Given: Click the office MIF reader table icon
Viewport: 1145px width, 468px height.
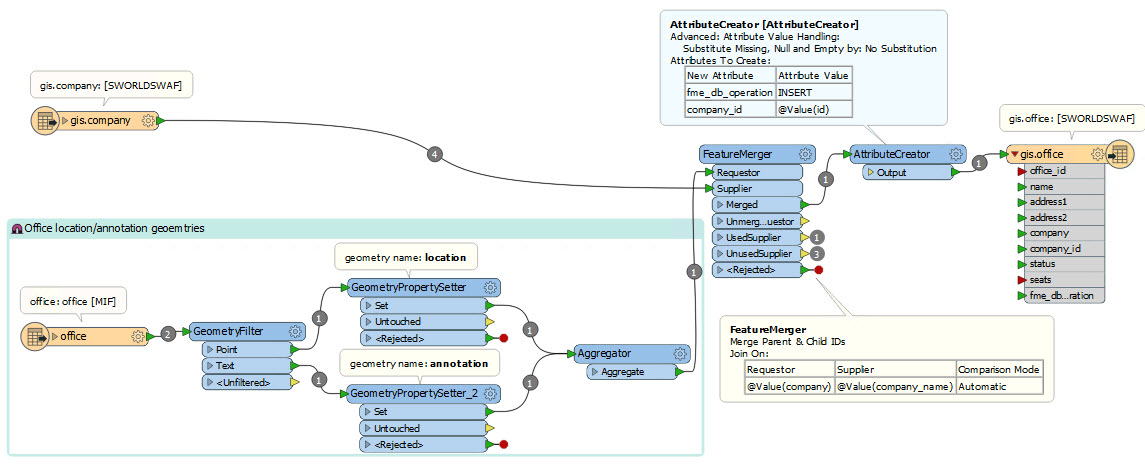Looking at the screenshot, I should click(x=34, y=337).
